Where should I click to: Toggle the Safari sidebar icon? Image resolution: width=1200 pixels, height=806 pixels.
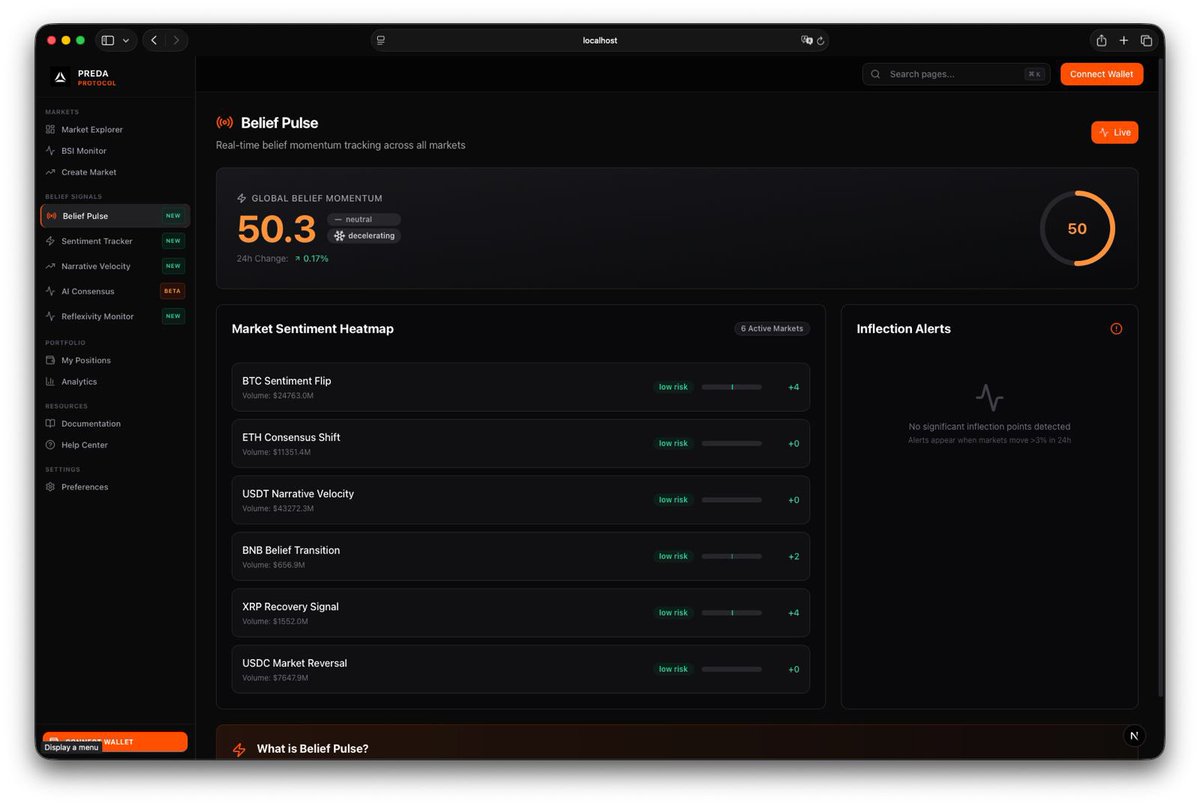click(108, 41)
